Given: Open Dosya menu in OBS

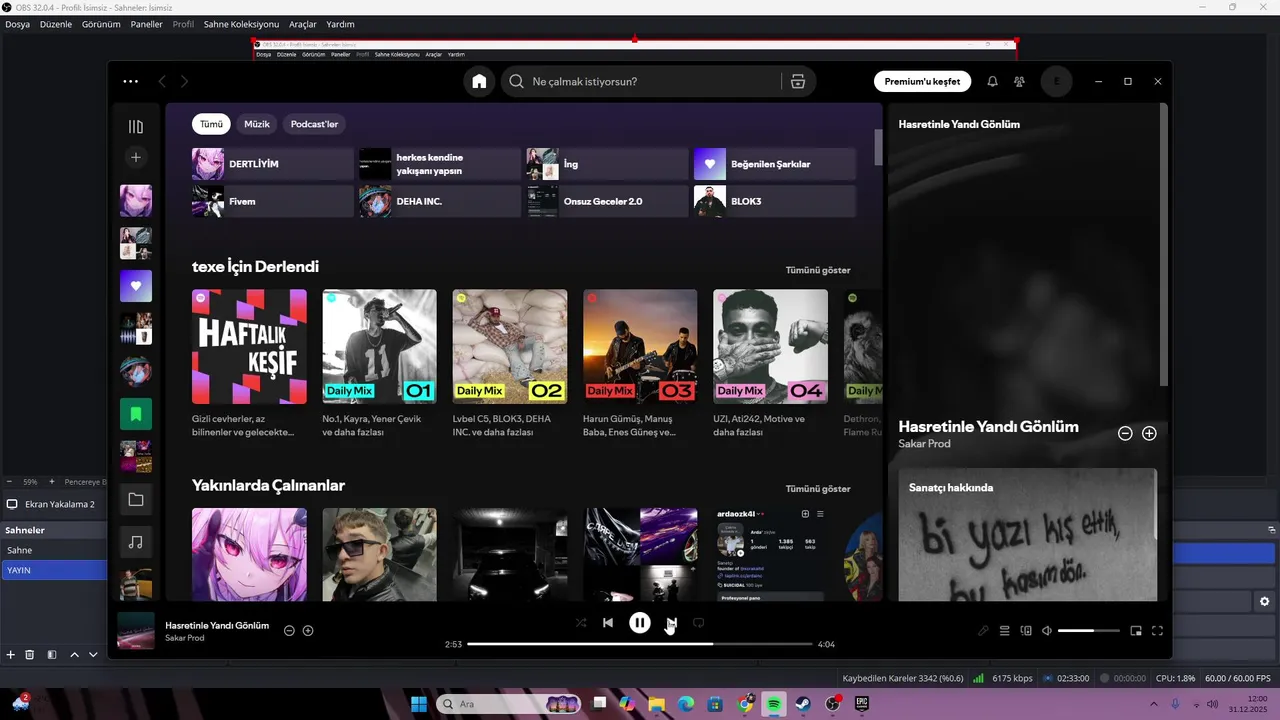Looking at the screenshot, I should [18, 24].
